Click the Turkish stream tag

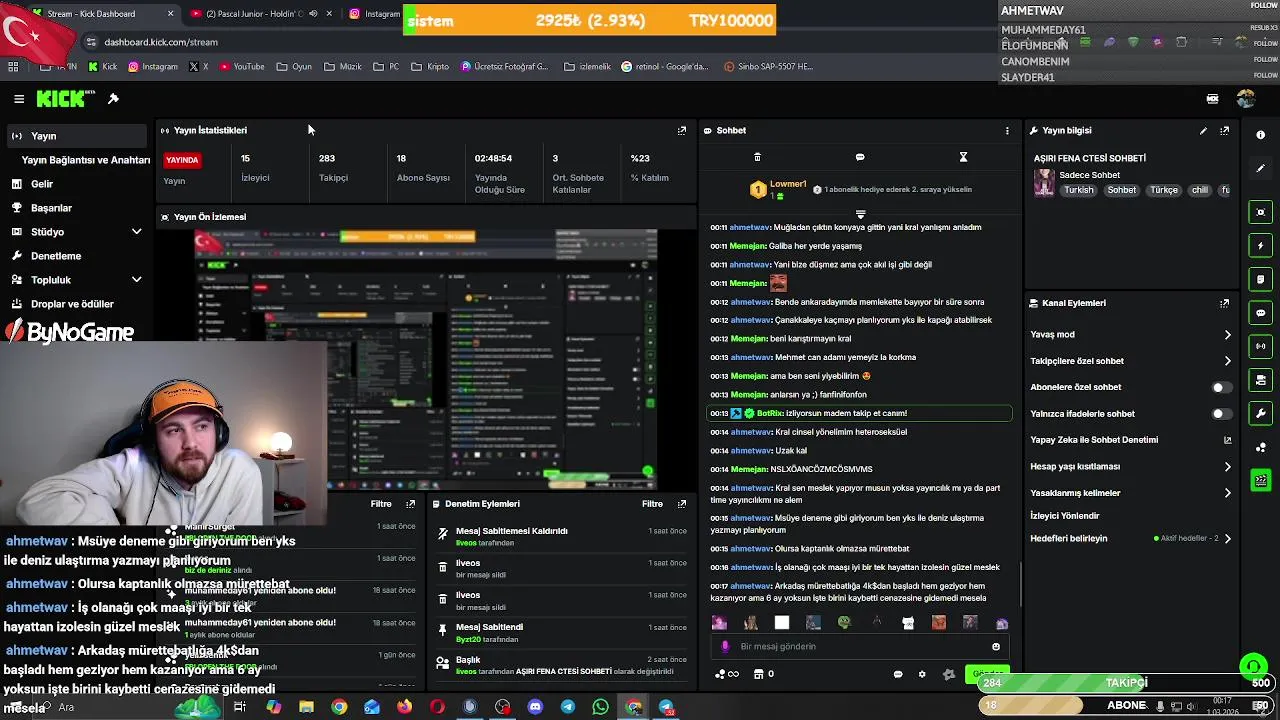pos(1078,190)
